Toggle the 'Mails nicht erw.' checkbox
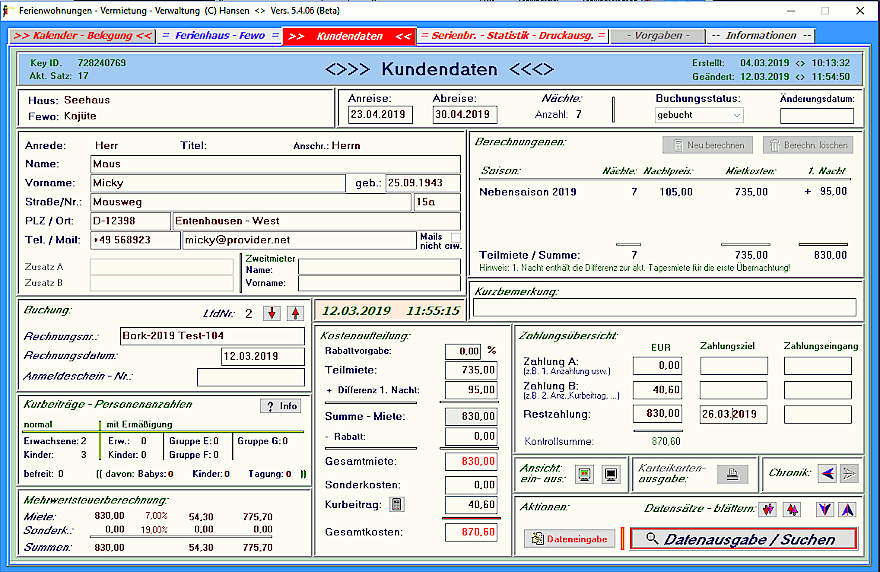The height and width of the screenshot is (572, 880). (456, 236)
